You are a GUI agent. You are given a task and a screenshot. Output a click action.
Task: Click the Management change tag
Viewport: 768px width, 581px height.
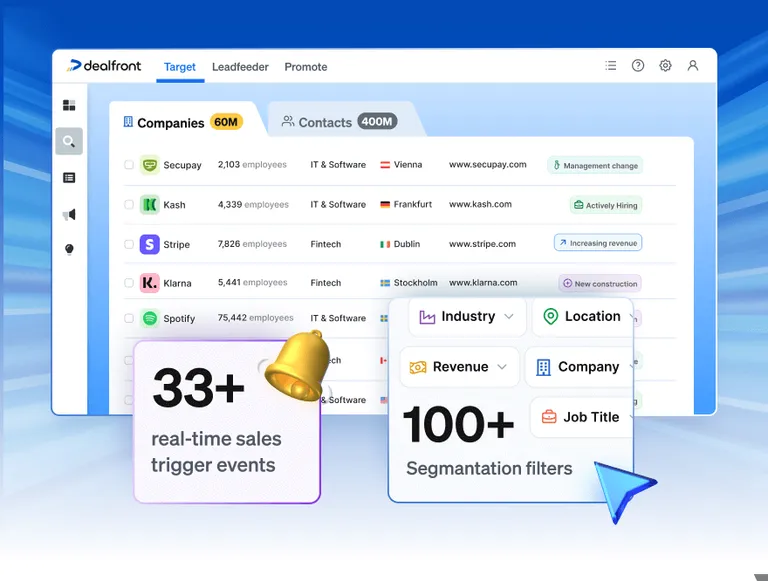tap(595, 166)
